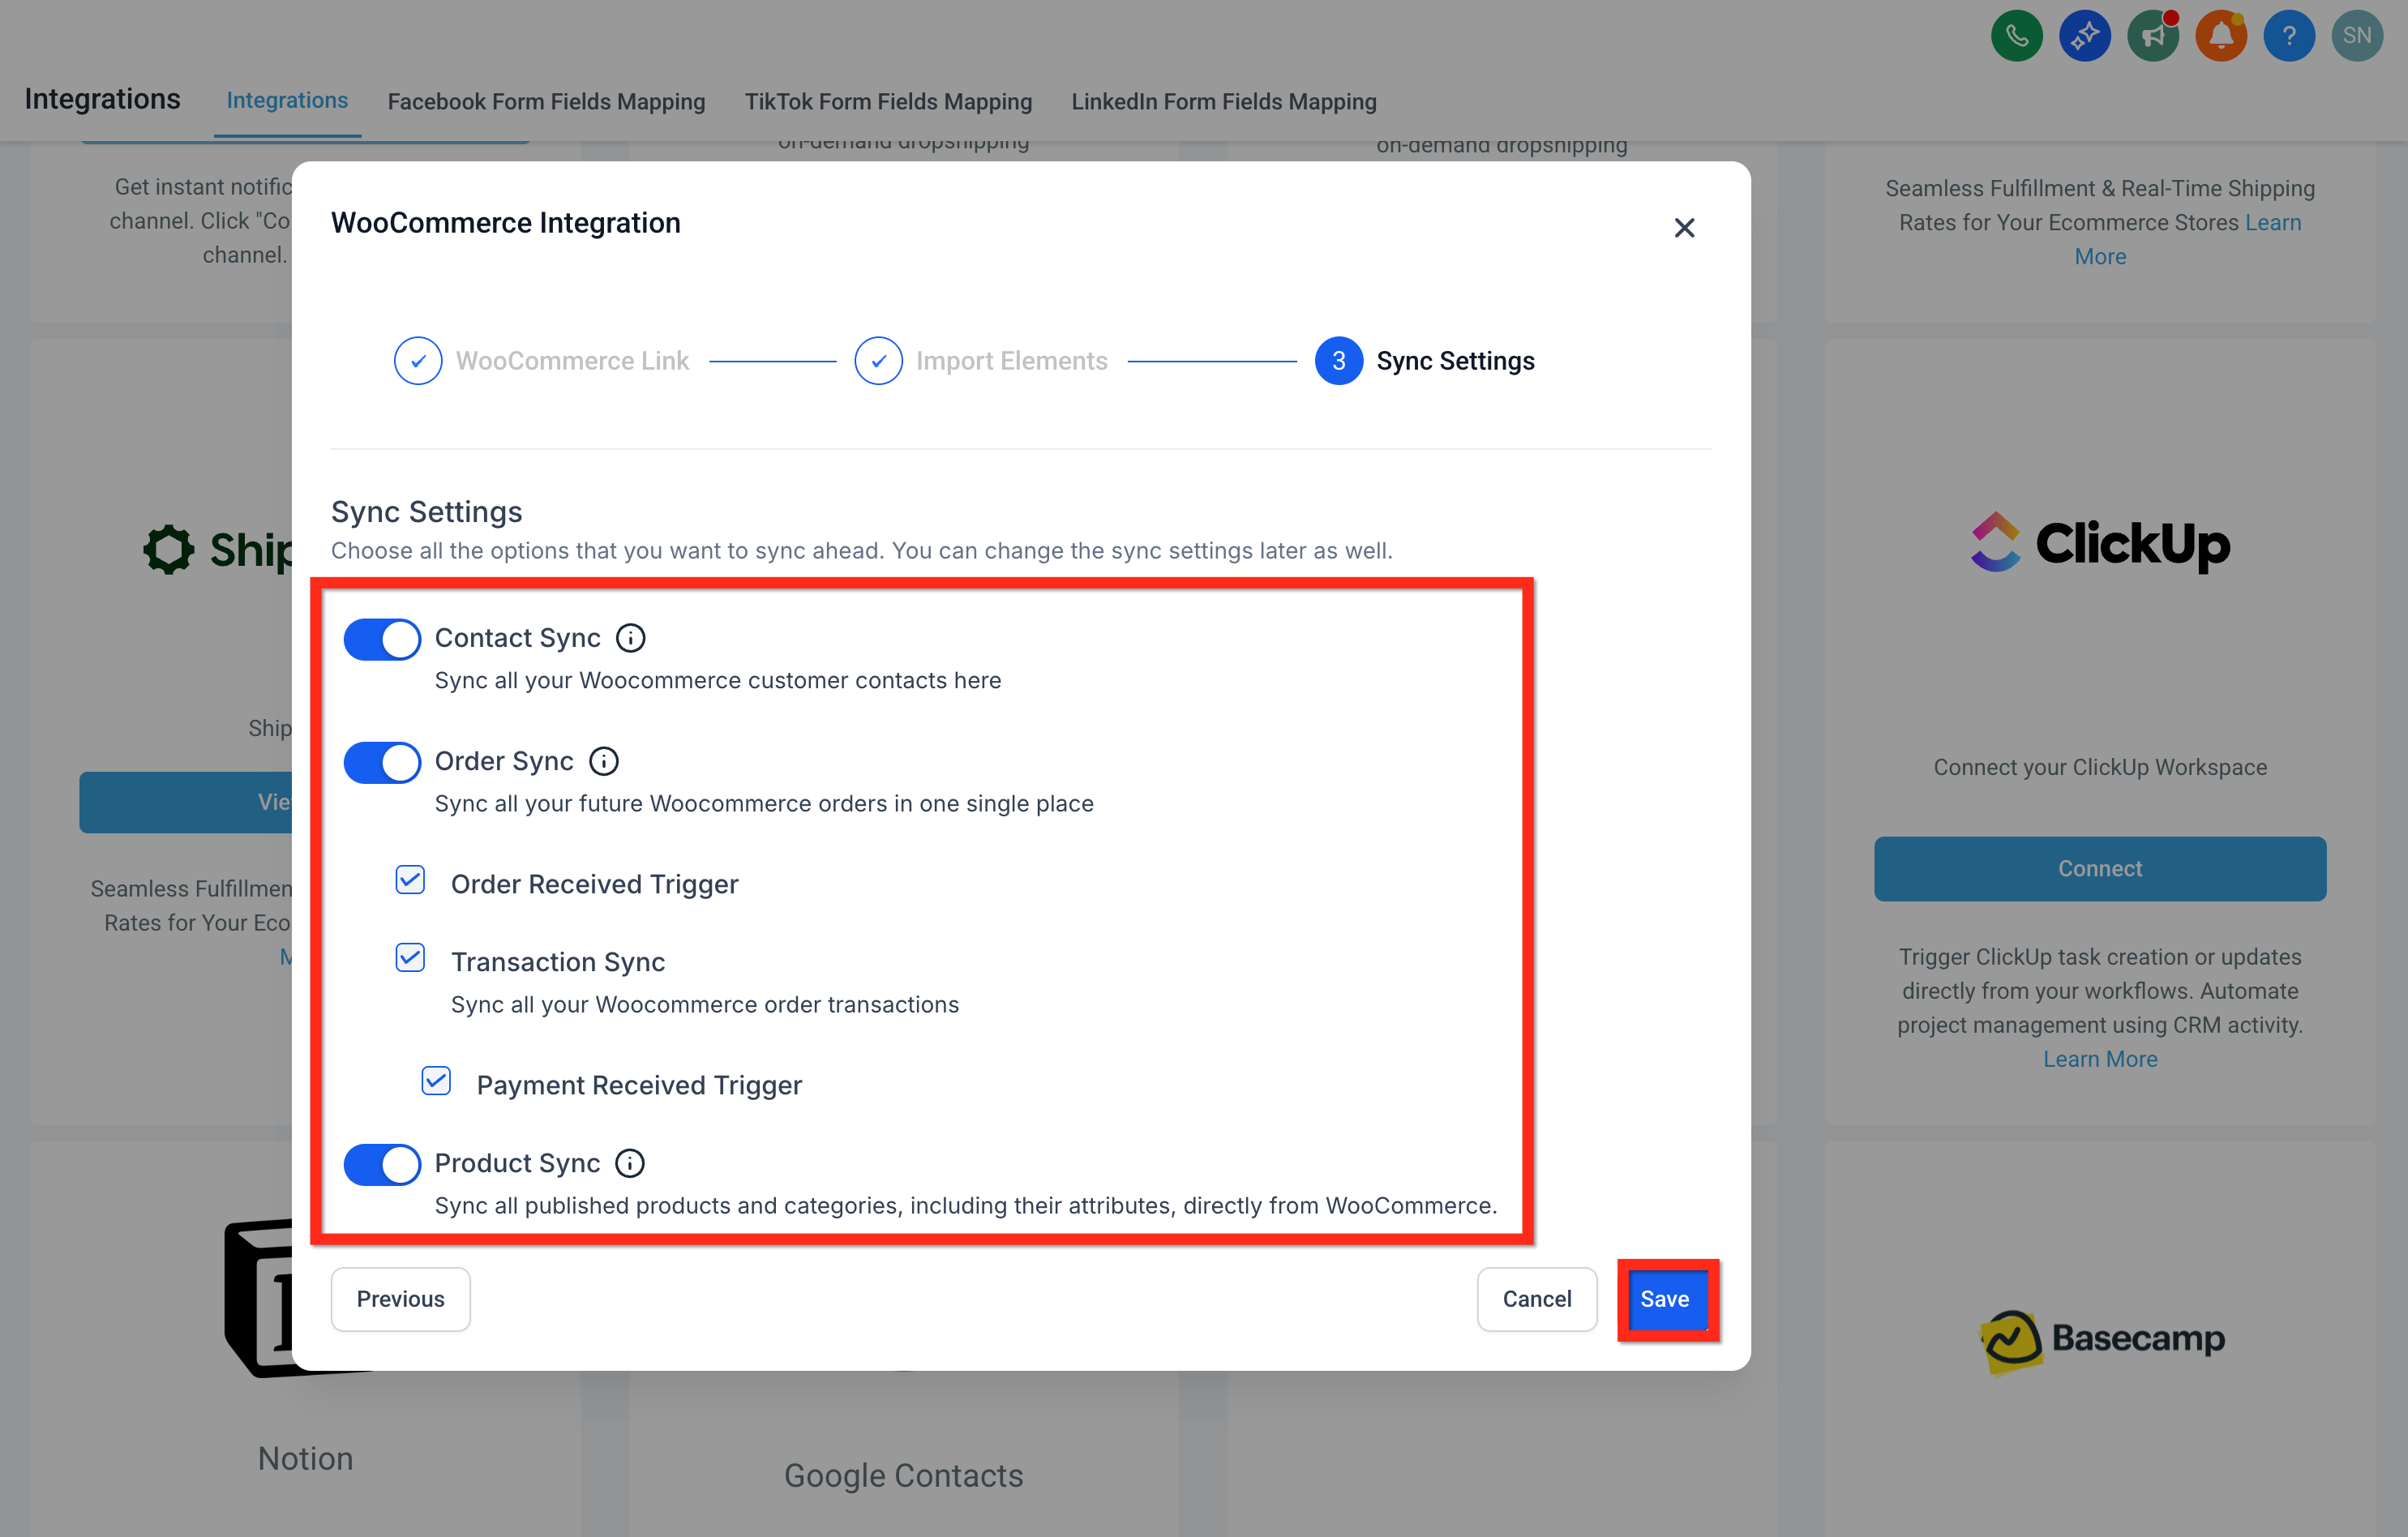2408x1537 pixels.
Task: Switch to the Integrations tab
Action: (287, 101)
